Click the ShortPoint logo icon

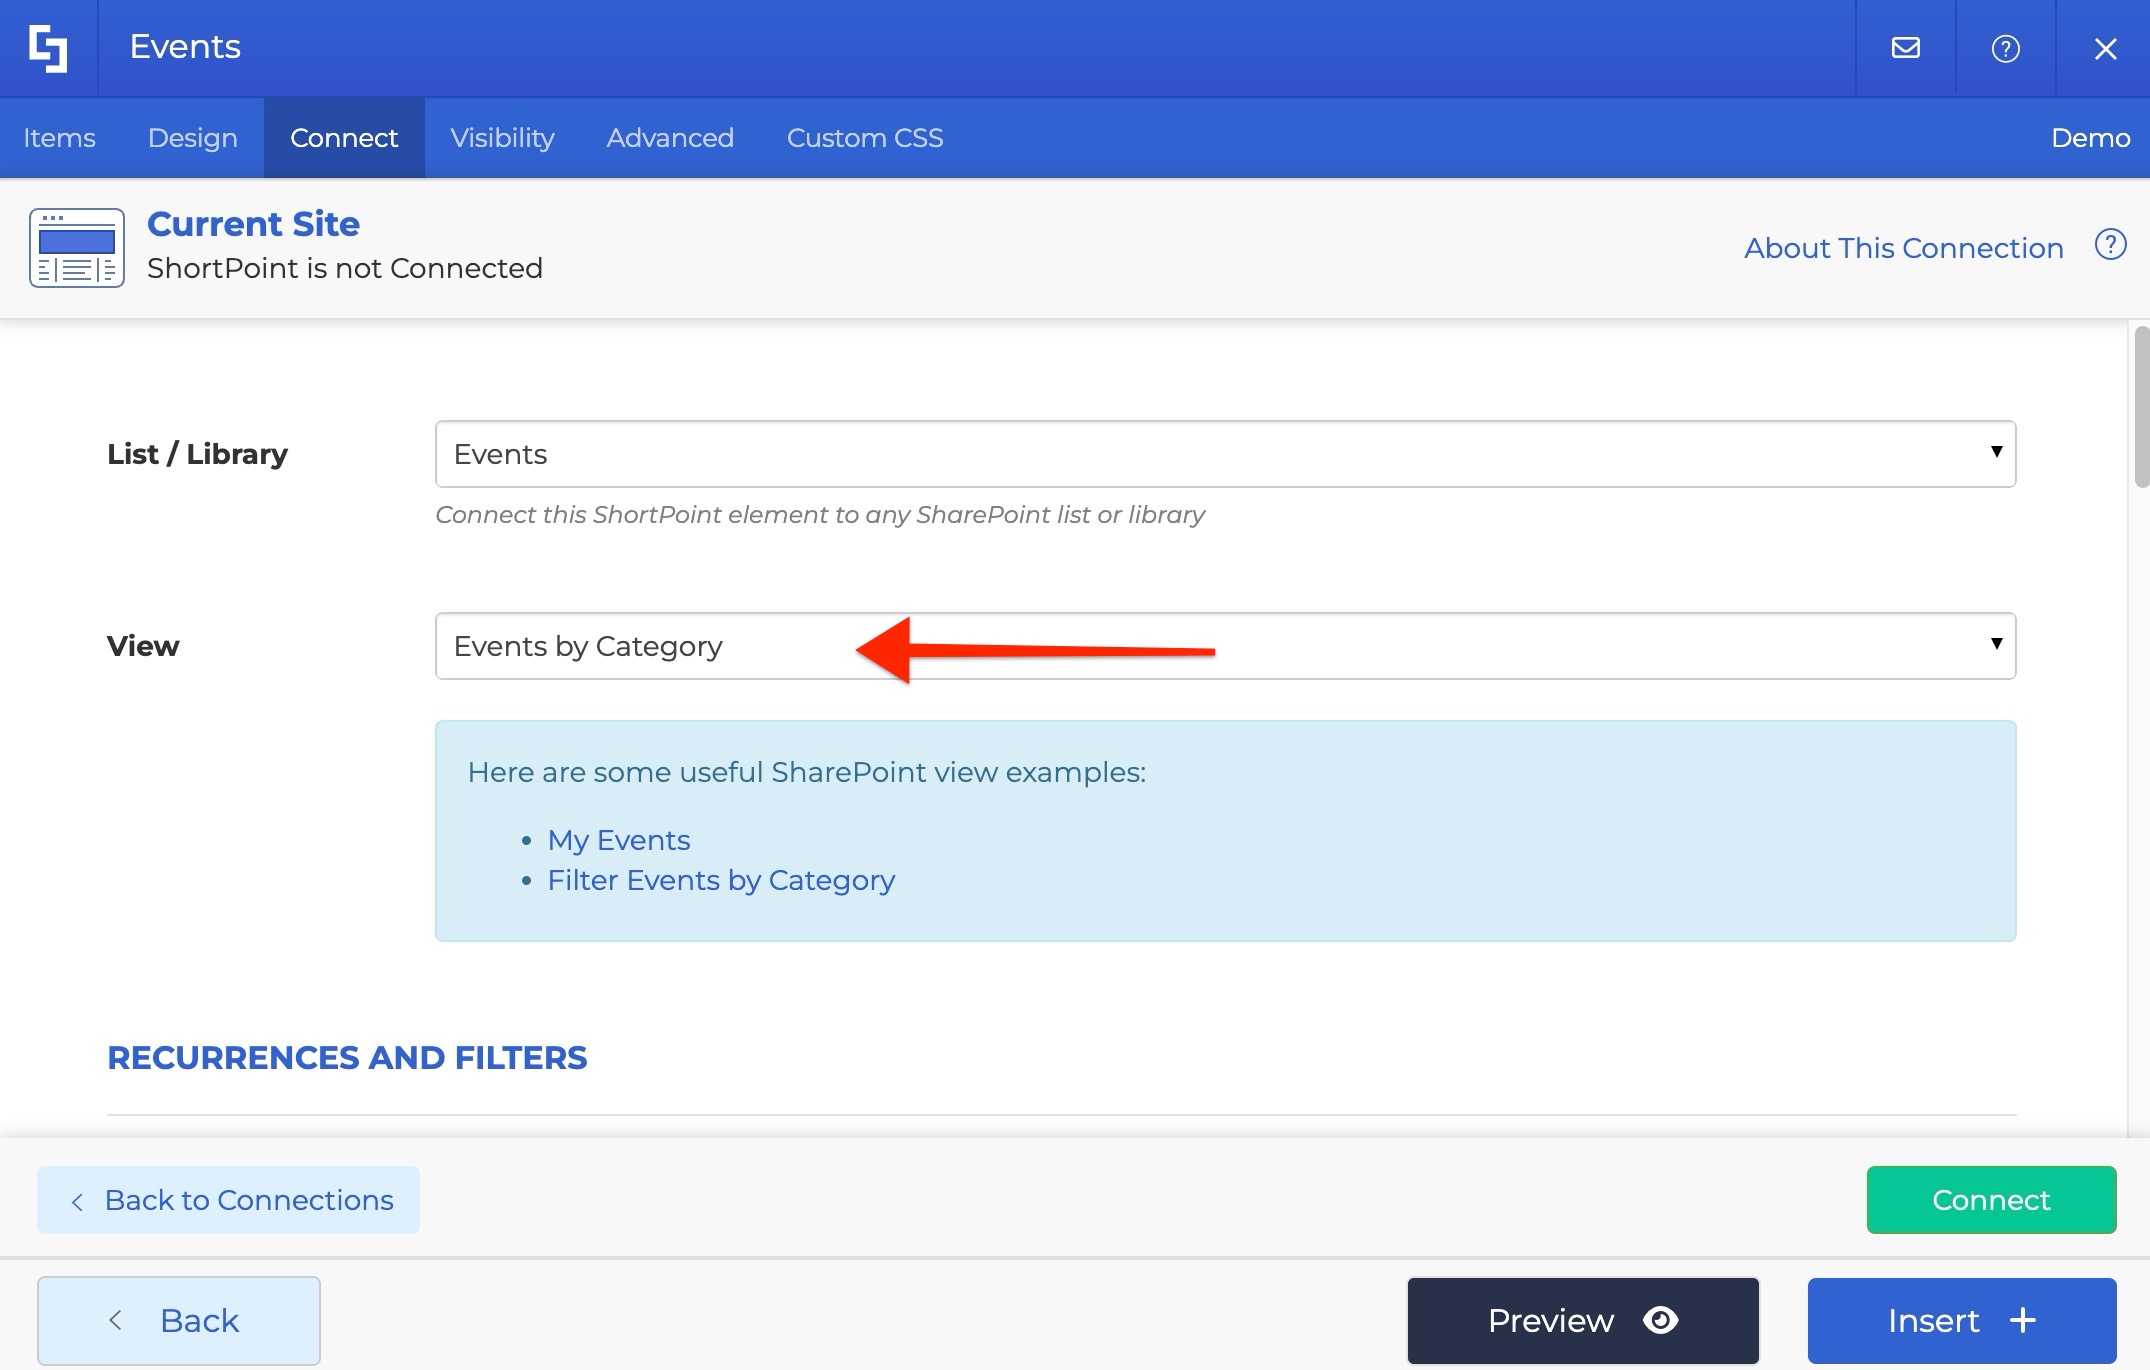48,48
